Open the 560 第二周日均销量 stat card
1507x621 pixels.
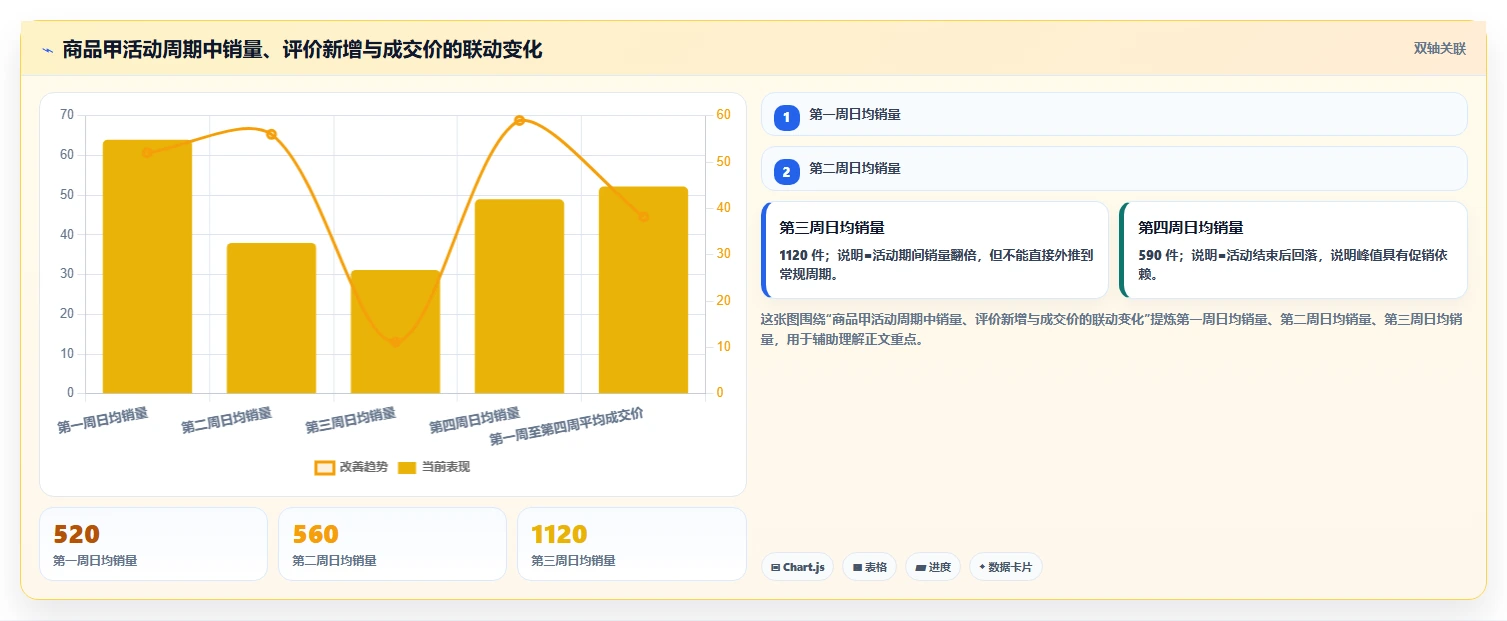tap(392, 544)
